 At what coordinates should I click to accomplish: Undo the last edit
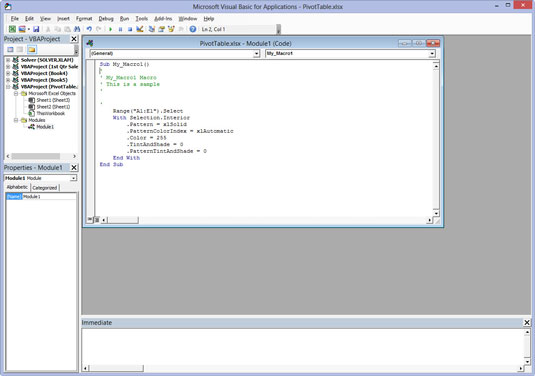pos(89,29)
